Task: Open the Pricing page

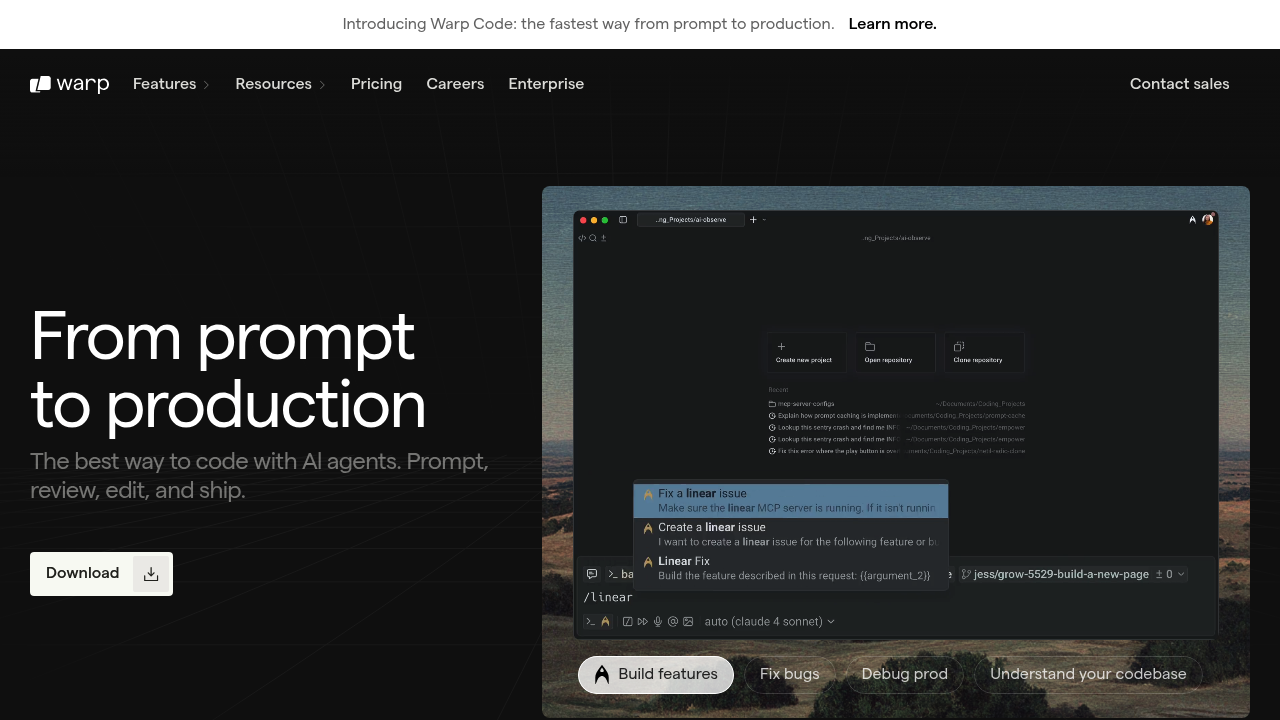Action: pyautogui.click(x=376, y=84)
